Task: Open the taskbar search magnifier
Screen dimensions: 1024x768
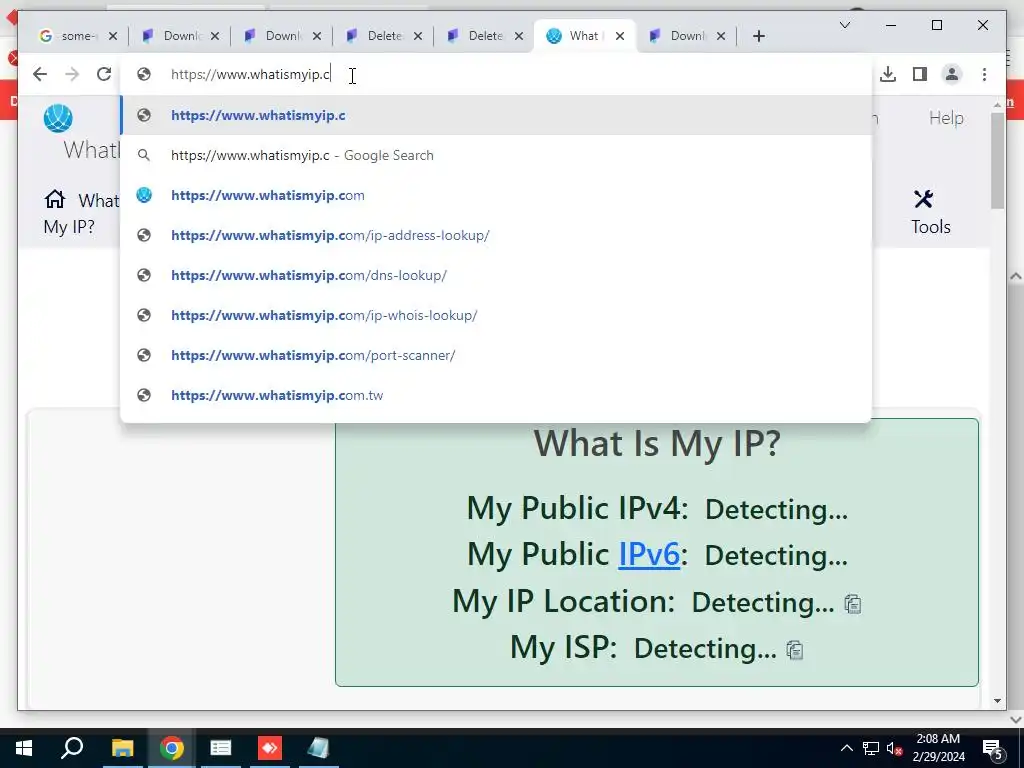Action: (x=72, y=748)
